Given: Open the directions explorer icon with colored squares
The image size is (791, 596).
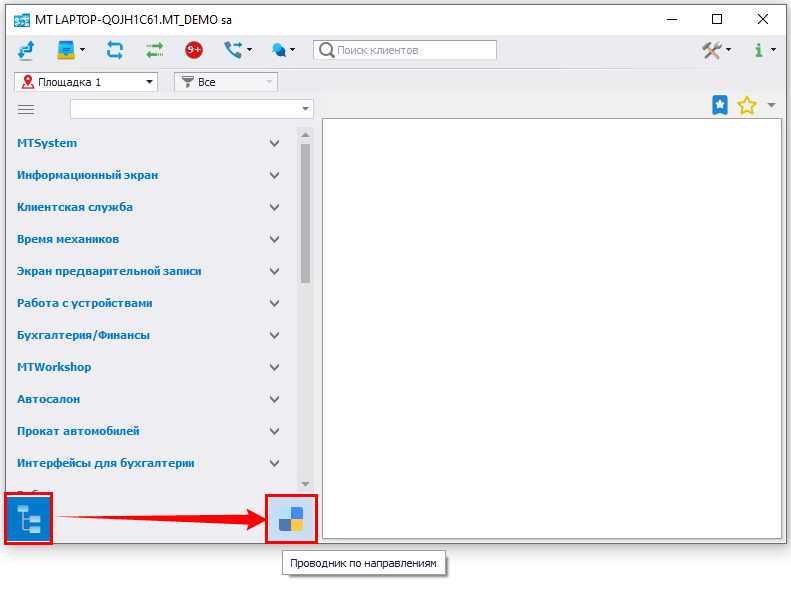Looking at the screenshot, I should [x=291, y=519].
